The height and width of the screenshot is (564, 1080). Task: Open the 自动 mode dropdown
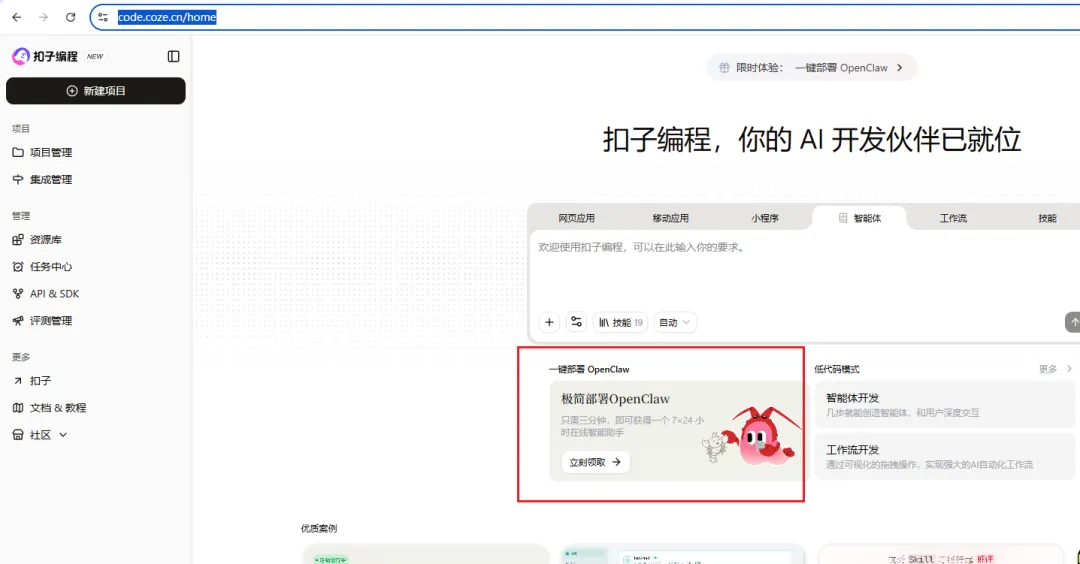tap(674, 322)
